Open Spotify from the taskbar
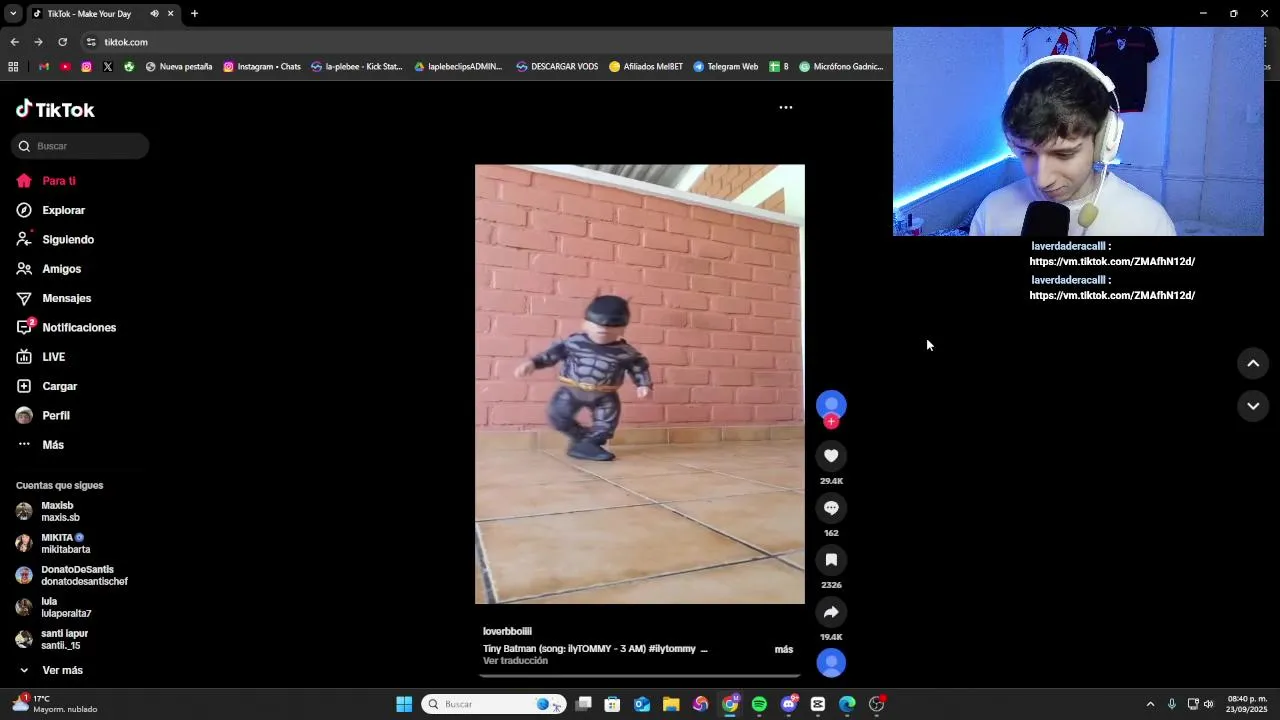Screen dimensions: 1280x720 click(759, 705)
